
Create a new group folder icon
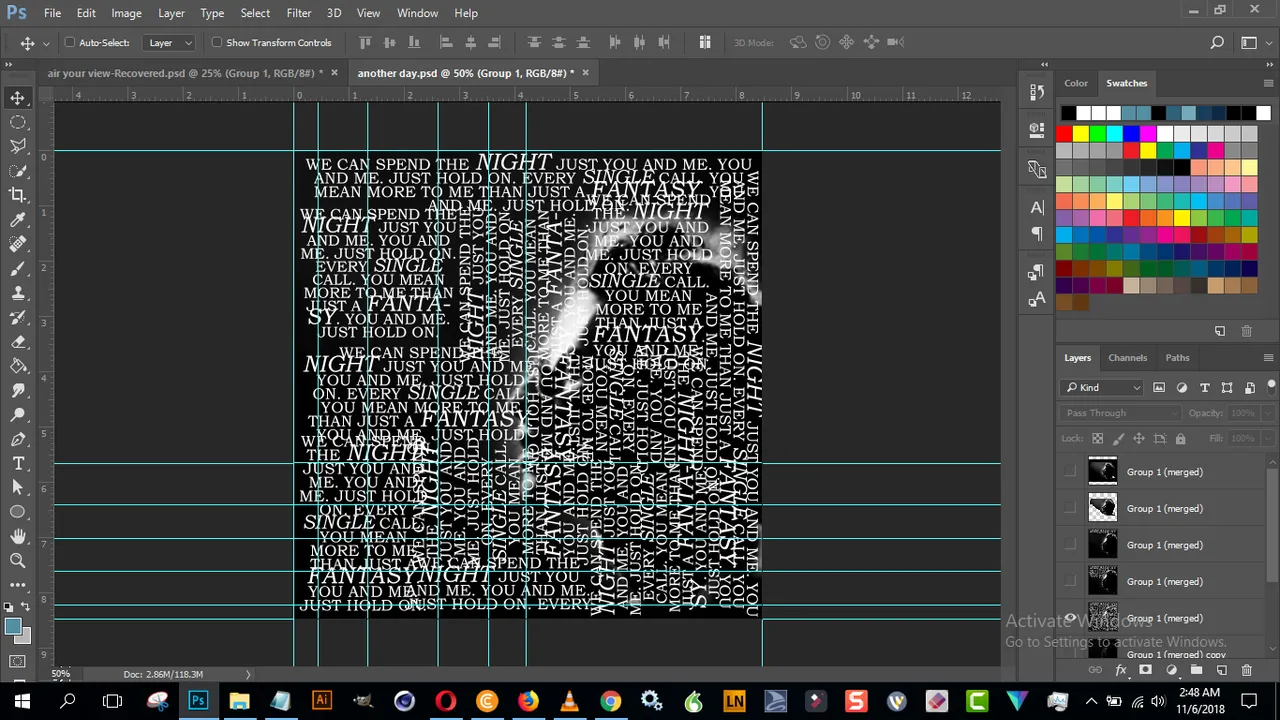pos(1196,670)
